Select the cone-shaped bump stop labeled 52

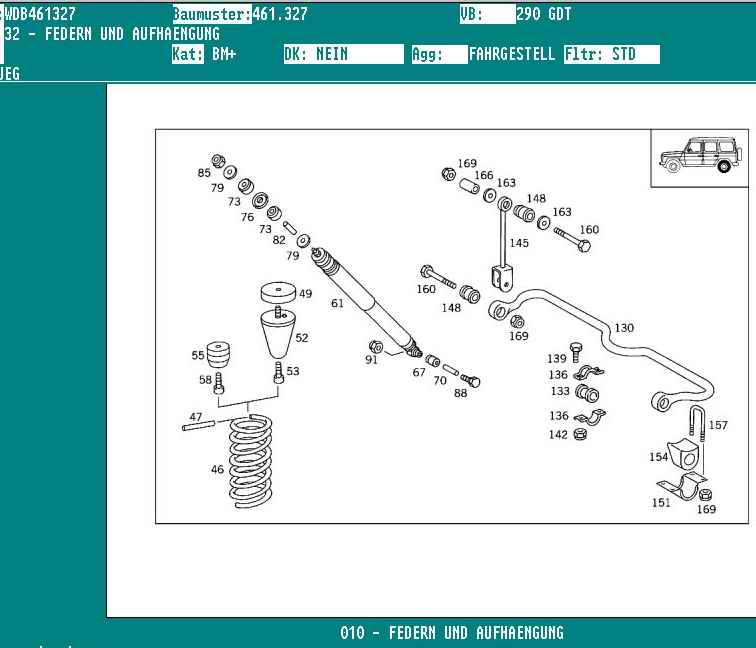279,335
